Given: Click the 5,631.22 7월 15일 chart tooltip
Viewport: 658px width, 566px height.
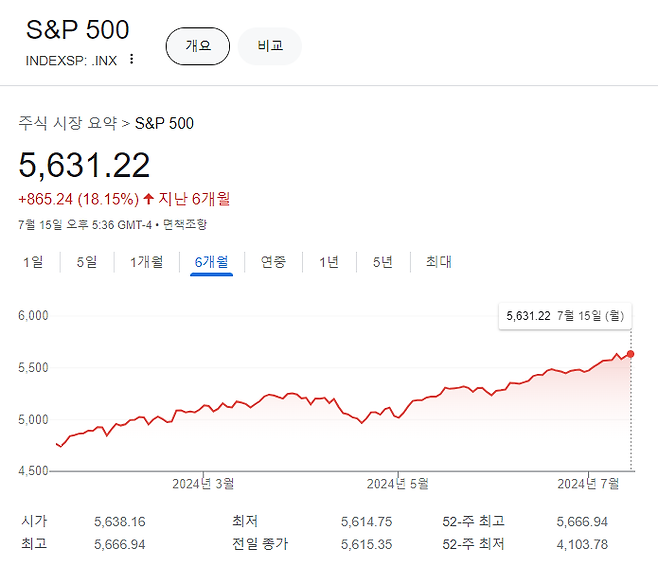Looking at the screenshot, I should click(565, 316).
